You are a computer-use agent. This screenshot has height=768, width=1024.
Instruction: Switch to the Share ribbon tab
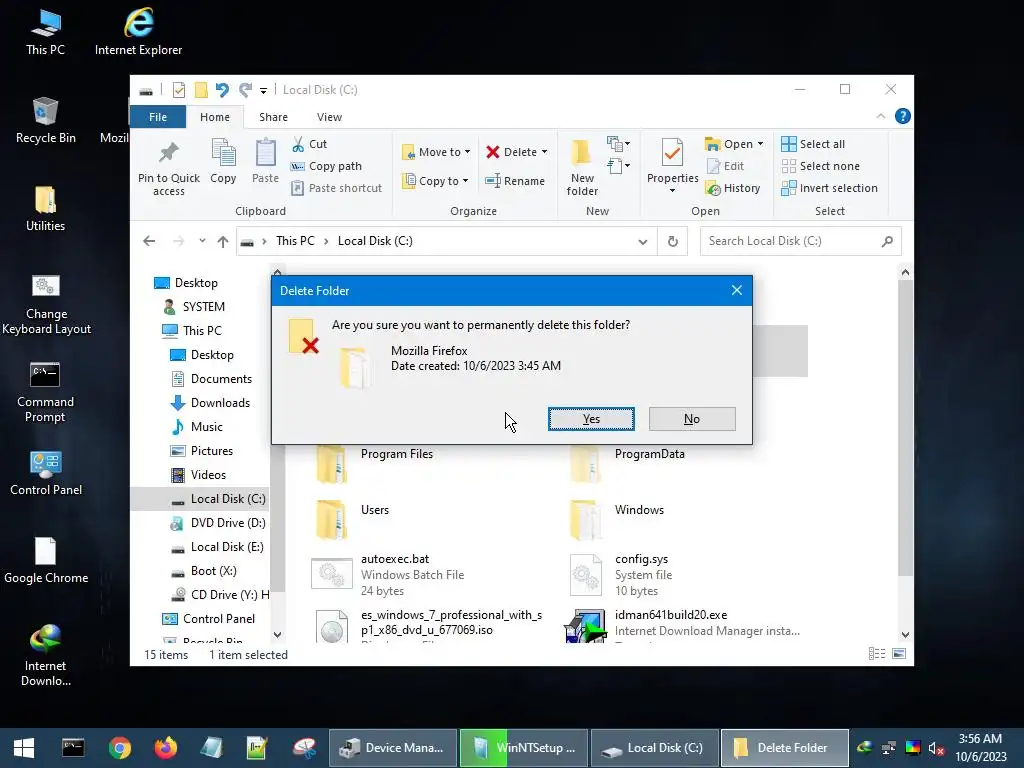(x=273, y=117)
